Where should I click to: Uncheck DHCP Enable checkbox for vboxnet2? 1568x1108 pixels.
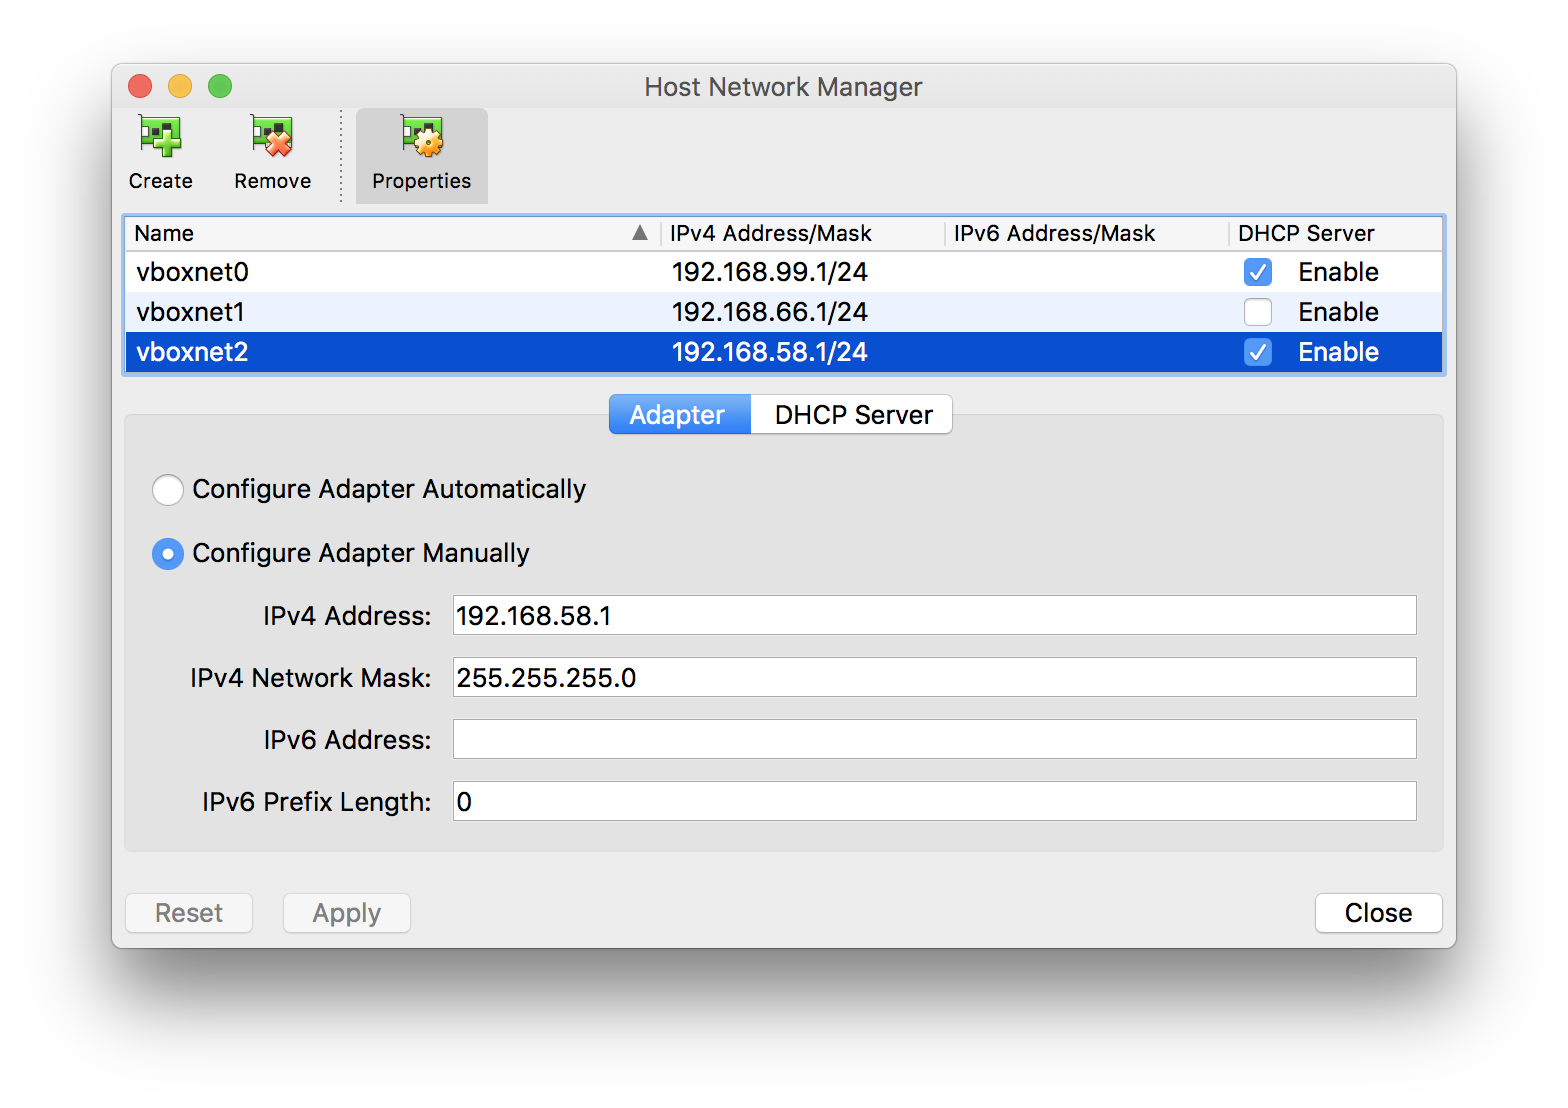pyautogui.click(x=1258, y=352)
